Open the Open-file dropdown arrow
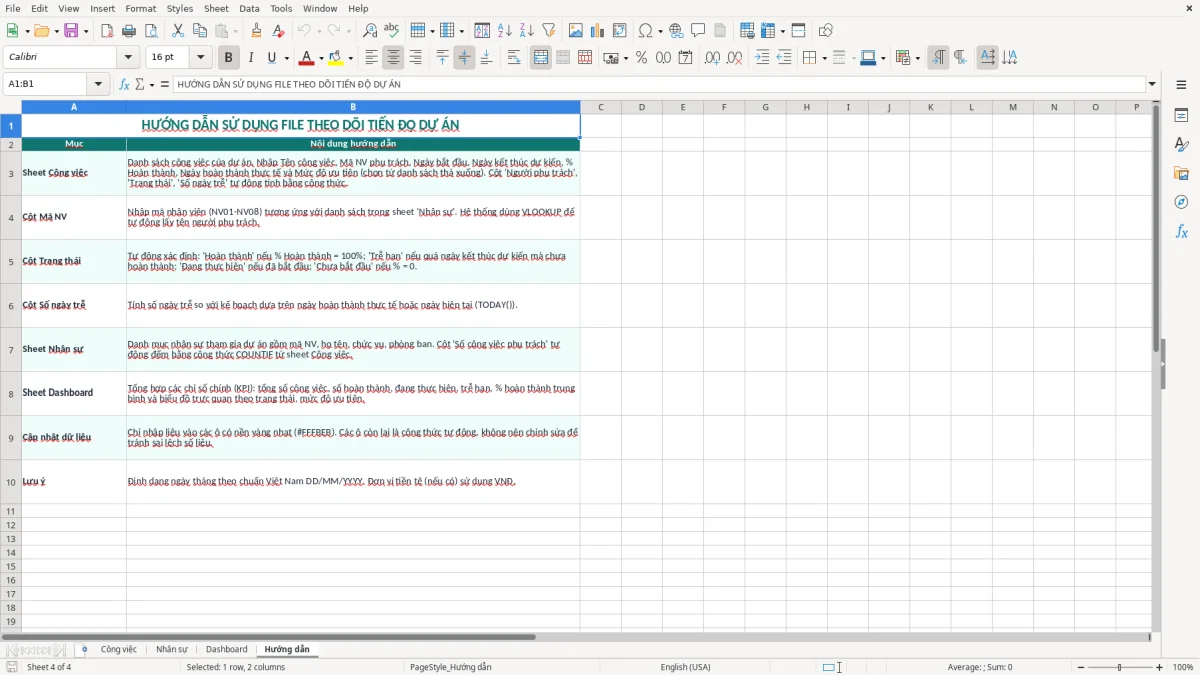Screen dimensions: 1200x675 (x=55, y=31)
